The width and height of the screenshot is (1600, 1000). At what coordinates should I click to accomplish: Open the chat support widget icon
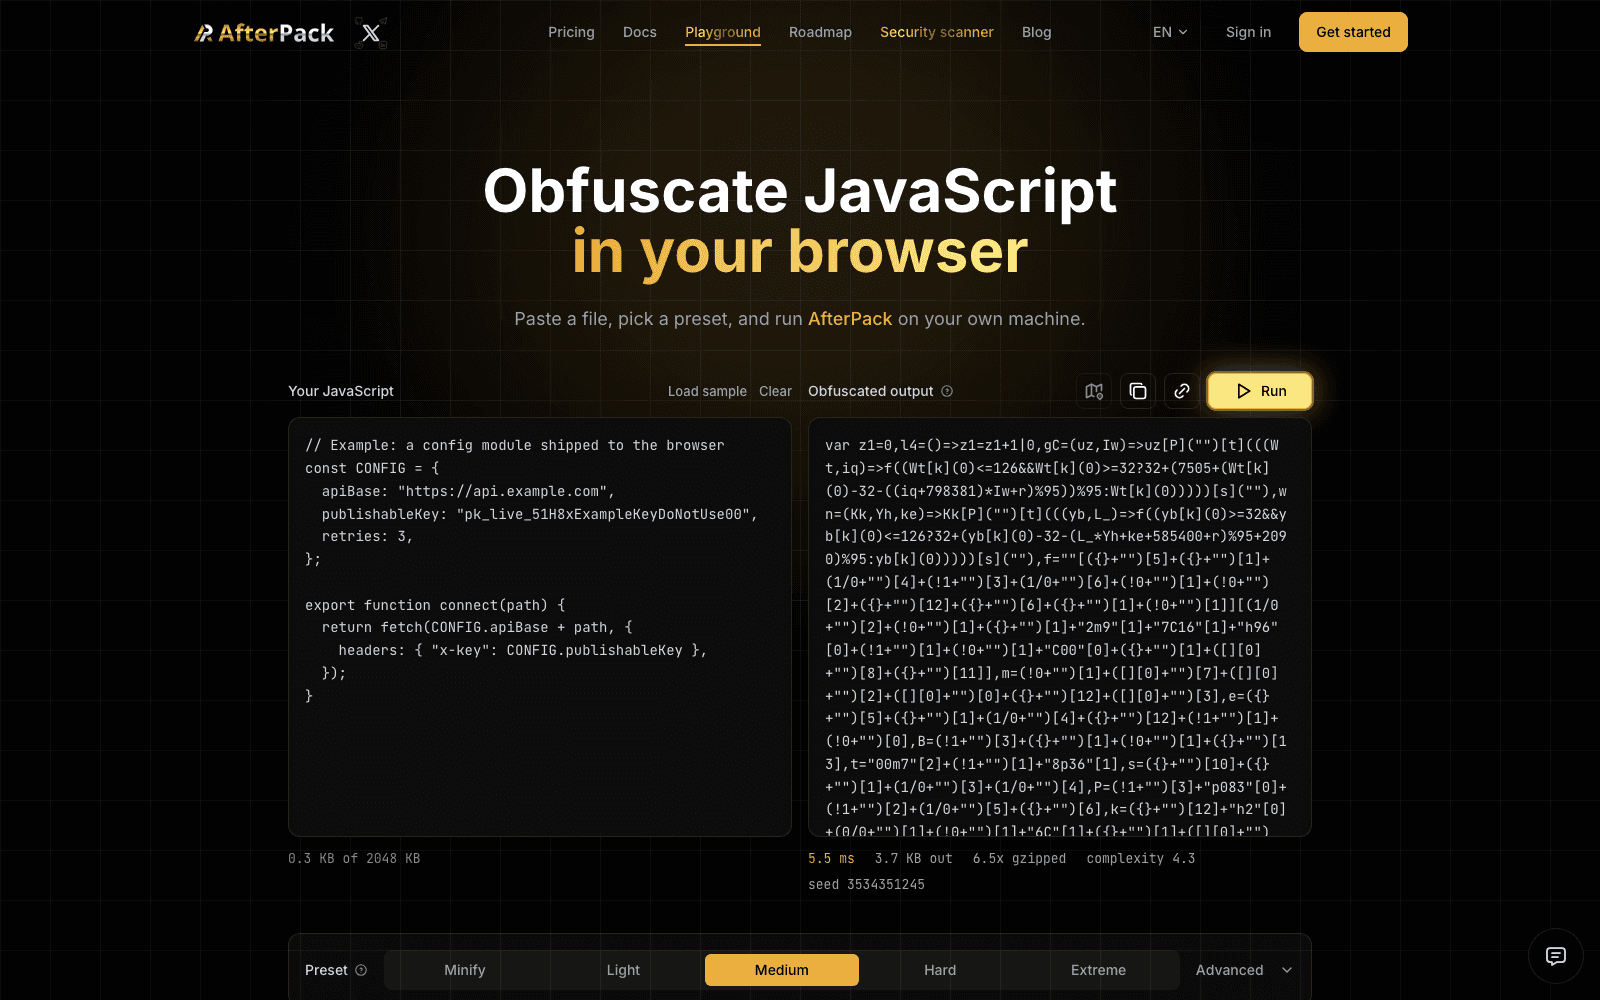(1556, 956)
